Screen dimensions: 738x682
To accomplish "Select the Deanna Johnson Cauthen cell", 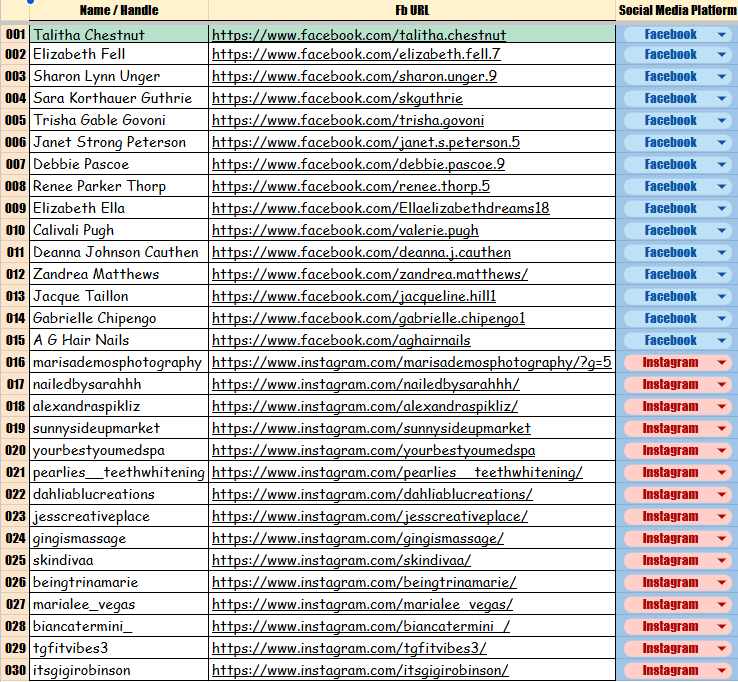I will pyautogui.click(x=119, y=252).
